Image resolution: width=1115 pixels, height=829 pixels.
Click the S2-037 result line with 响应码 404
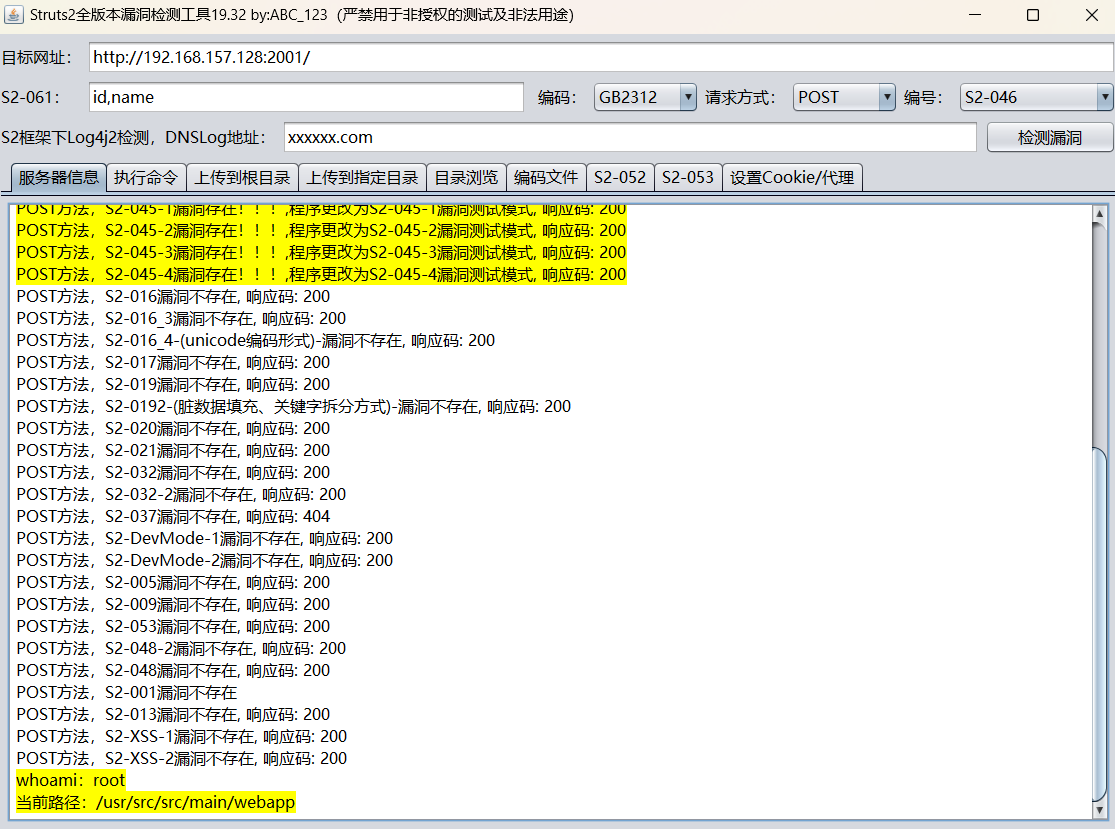(173, 517)
